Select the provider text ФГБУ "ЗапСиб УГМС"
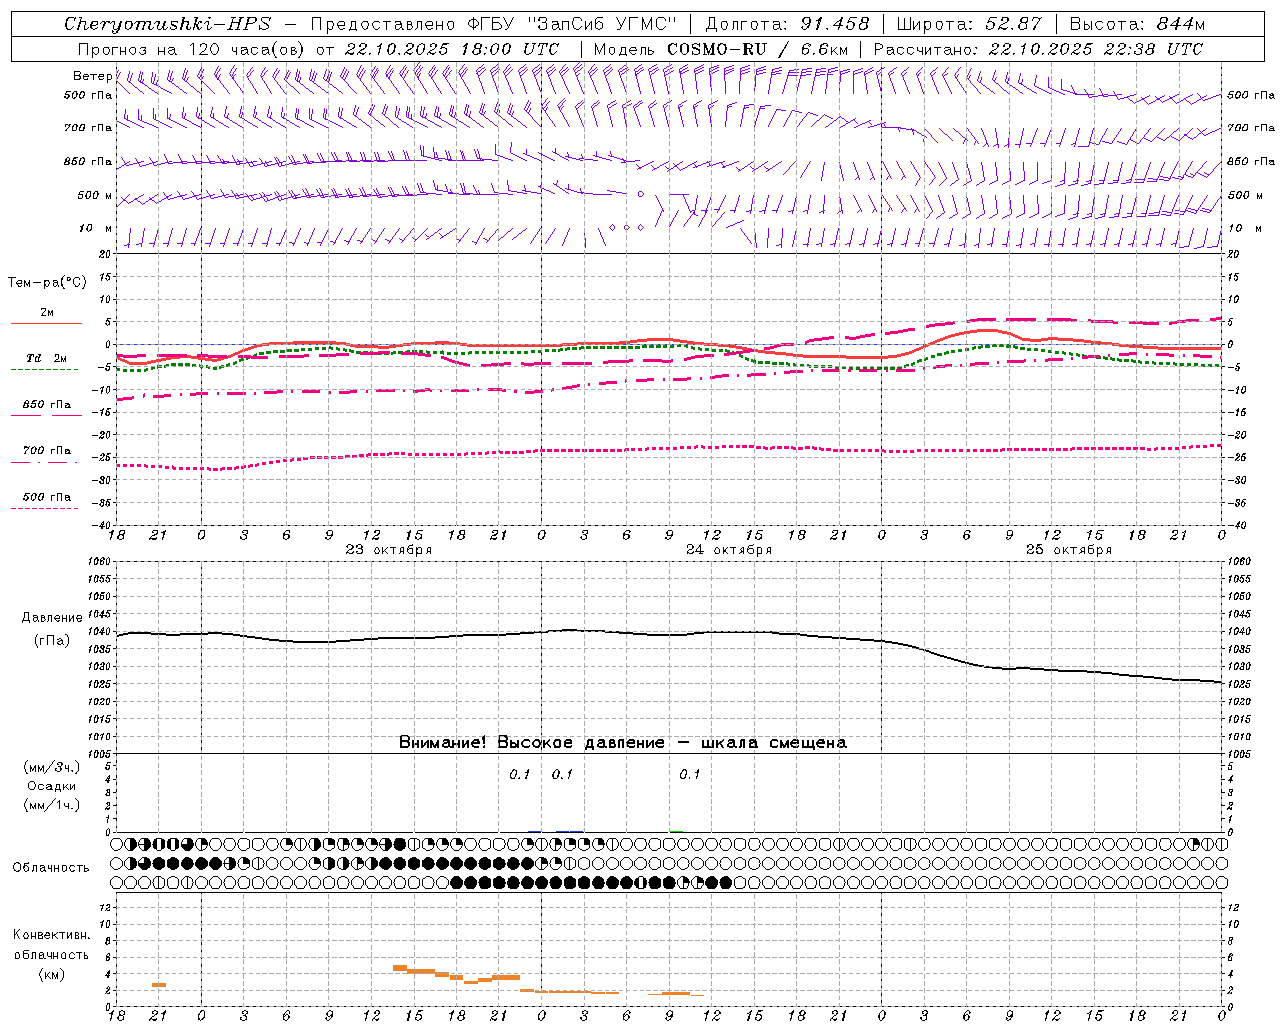Image resolution: width=1280 pixels, height=1024 pixels. [x=572, y=24]
